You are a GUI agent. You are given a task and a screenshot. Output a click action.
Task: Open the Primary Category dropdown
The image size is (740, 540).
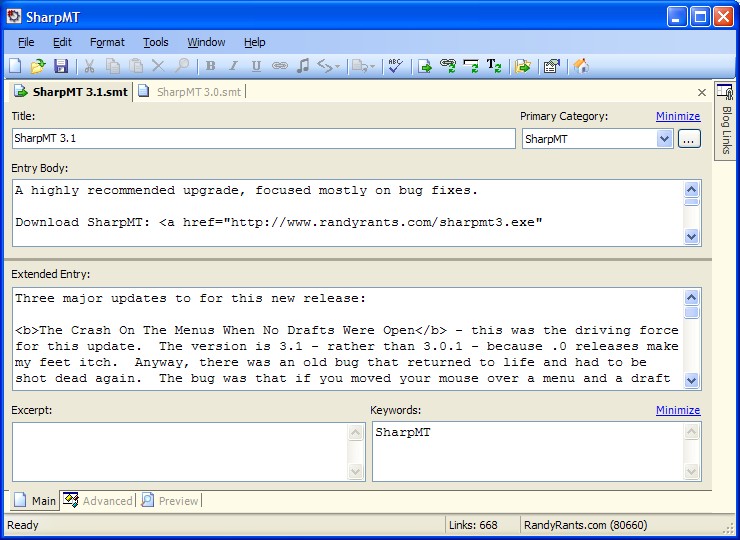[x=664, y=139]
